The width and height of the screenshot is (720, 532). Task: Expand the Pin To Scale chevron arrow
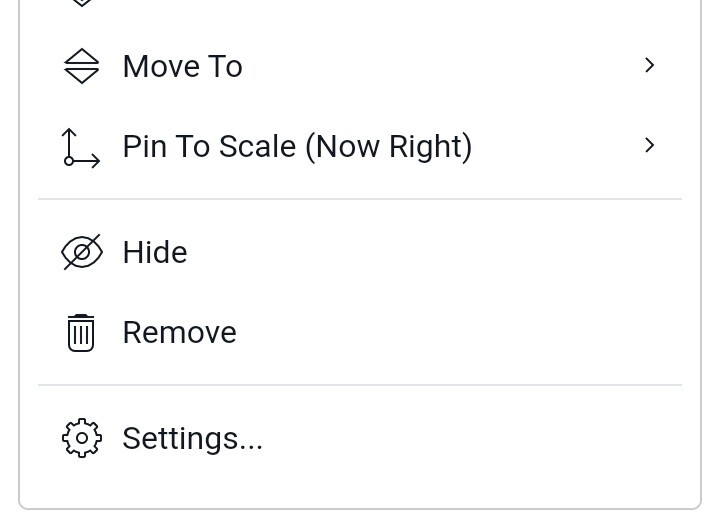(650, 146)
